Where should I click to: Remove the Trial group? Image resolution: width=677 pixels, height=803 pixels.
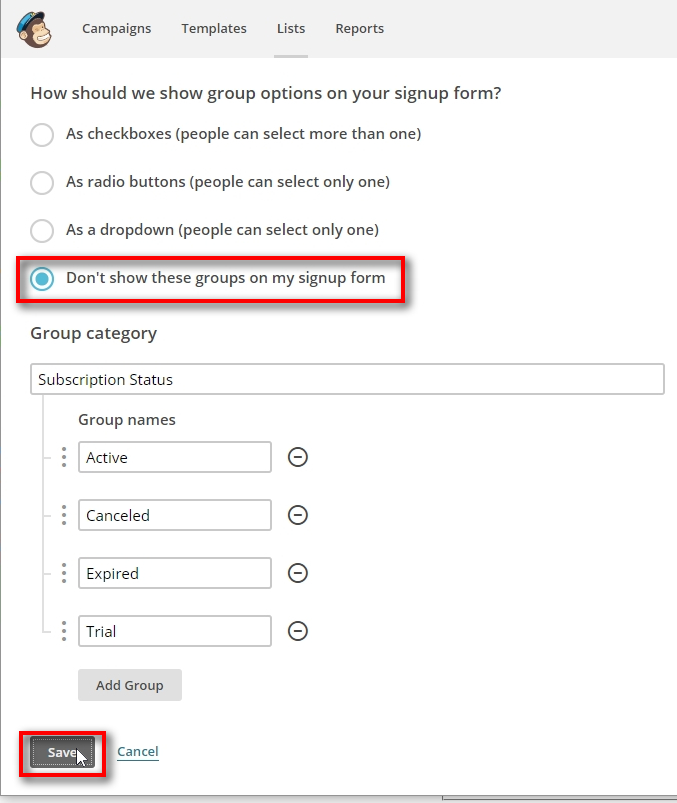click(297, 631)
